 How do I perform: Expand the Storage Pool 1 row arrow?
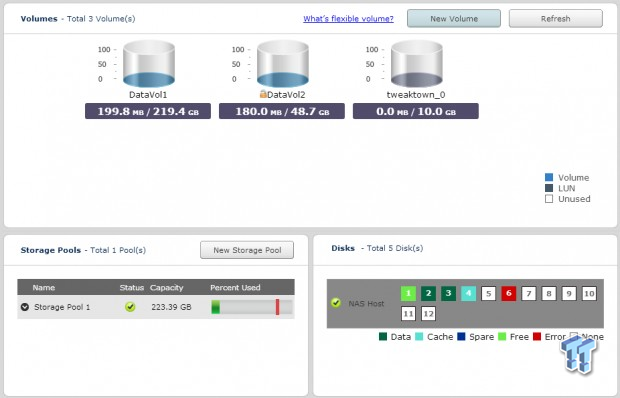tap(25, 307)
